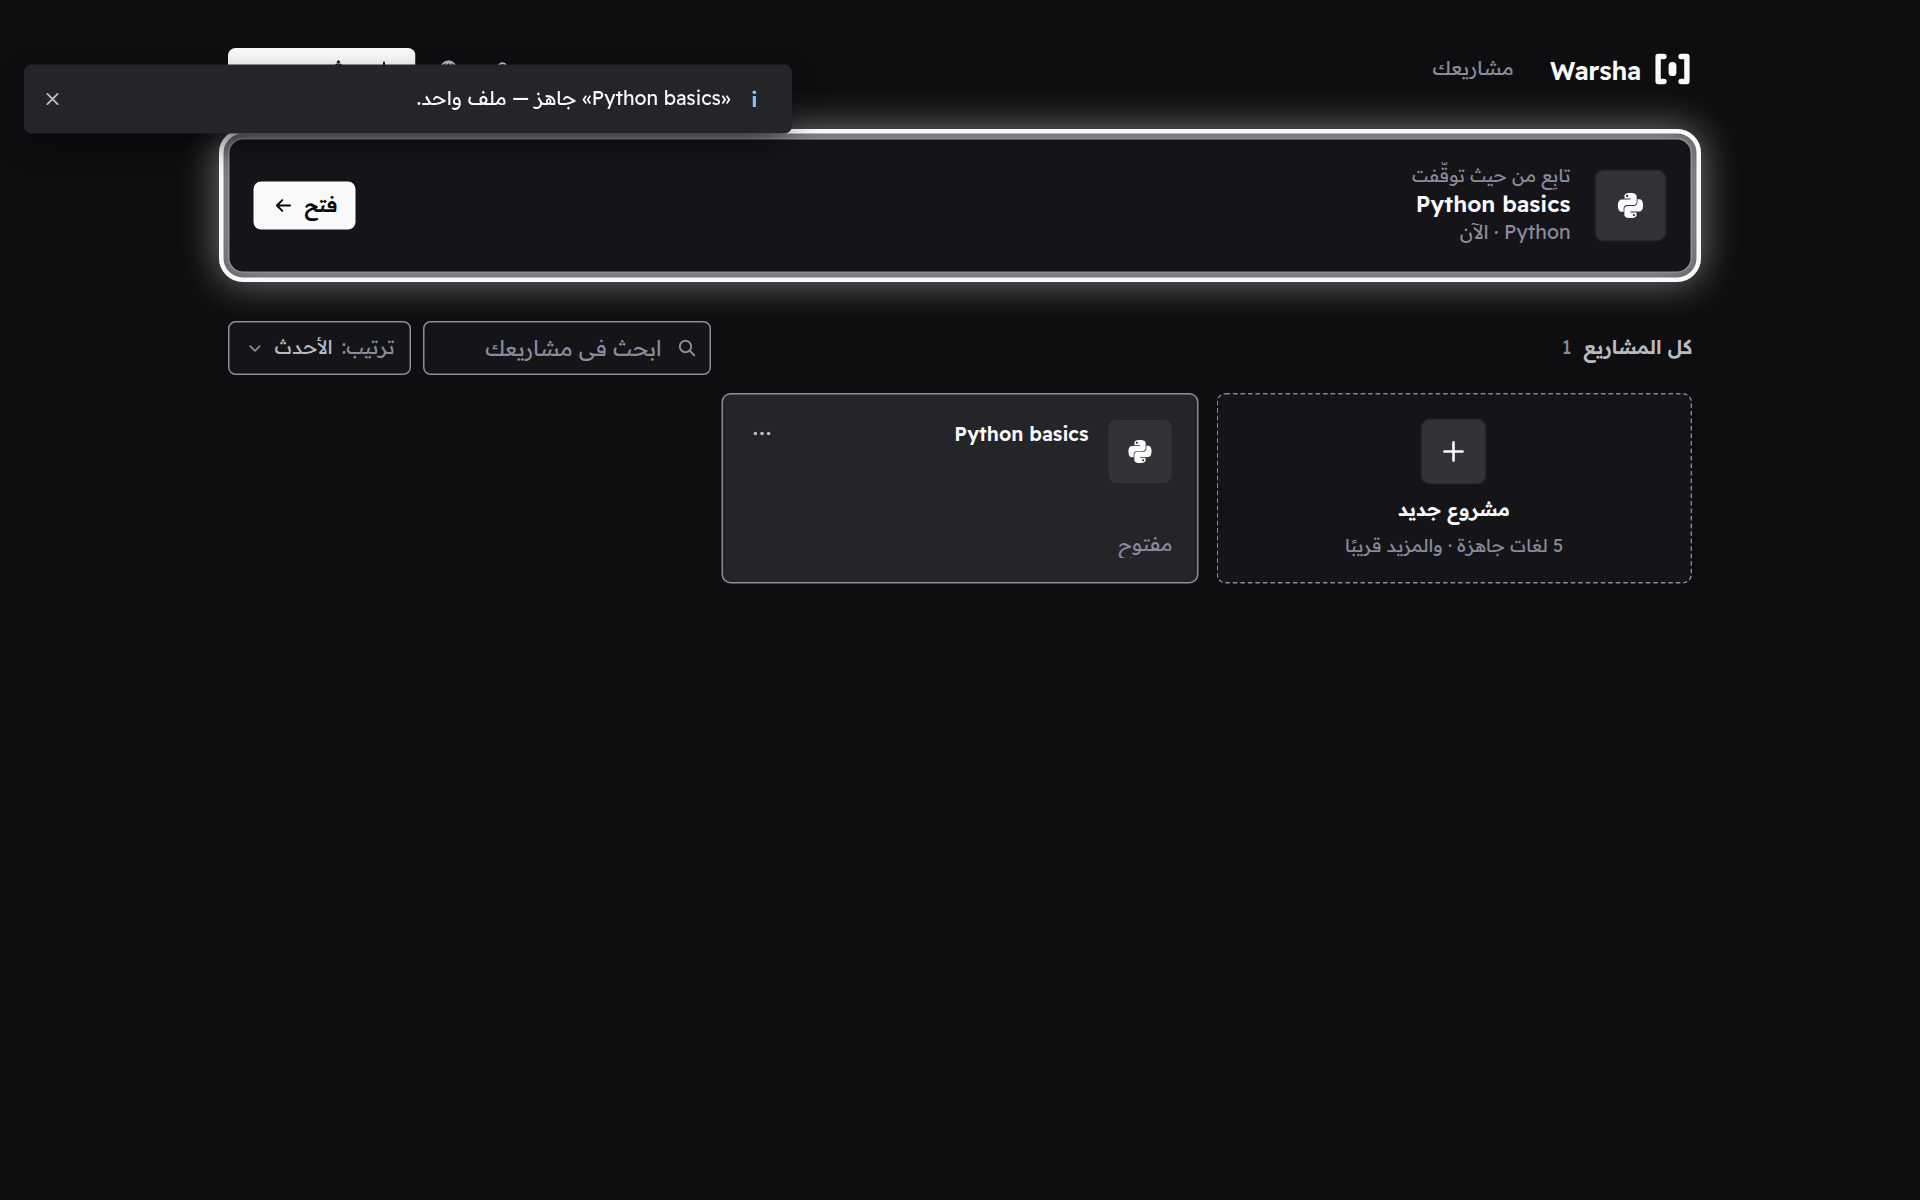Dismiss the Python basics ready notification

tap(53, 99)
